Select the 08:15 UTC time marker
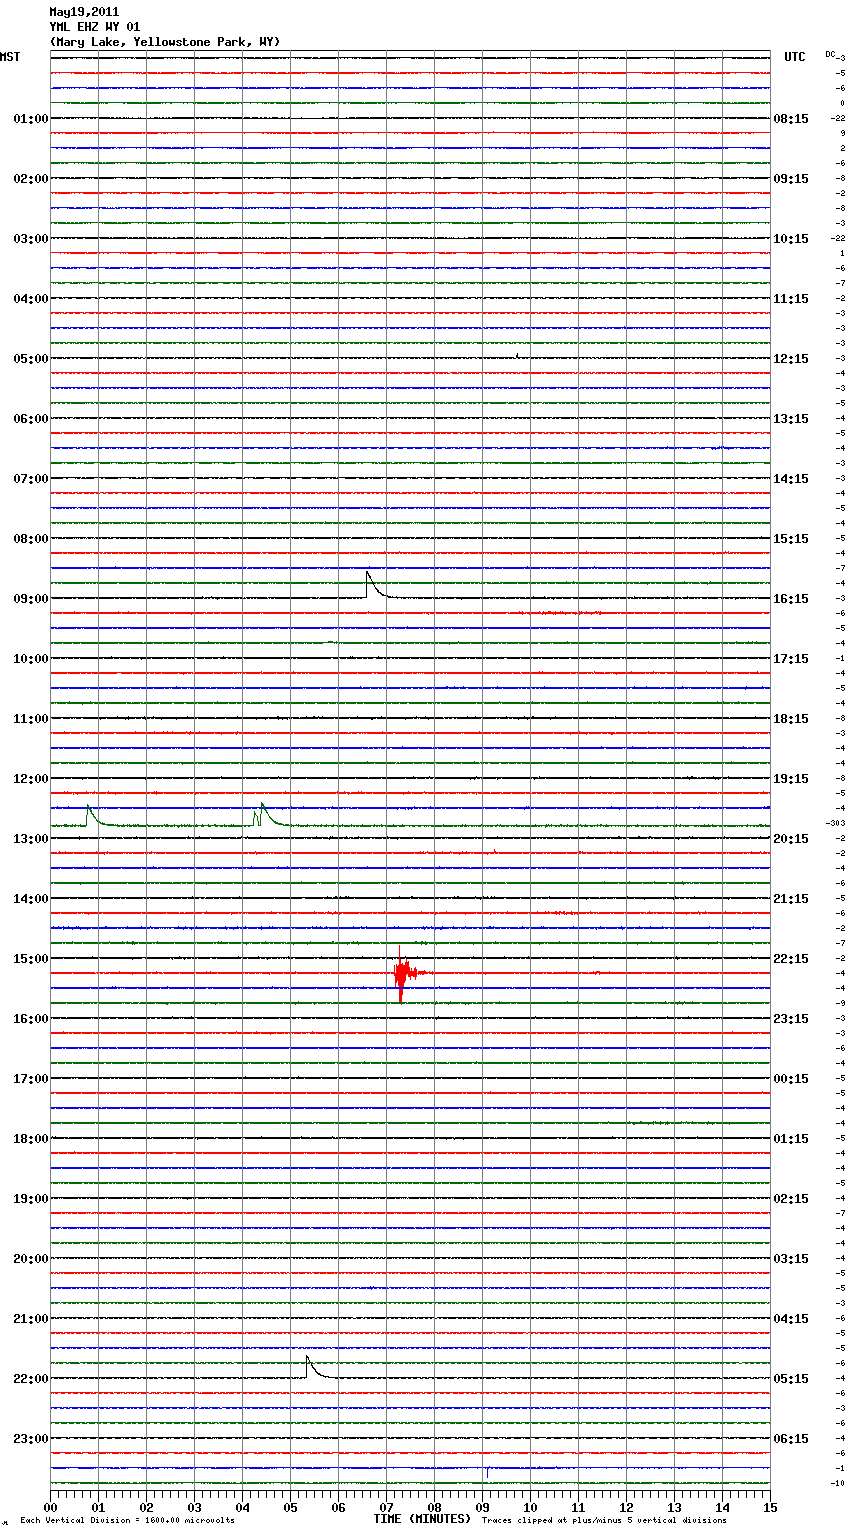Viewport: 850px width, 1534px height. tap(791, 119)
